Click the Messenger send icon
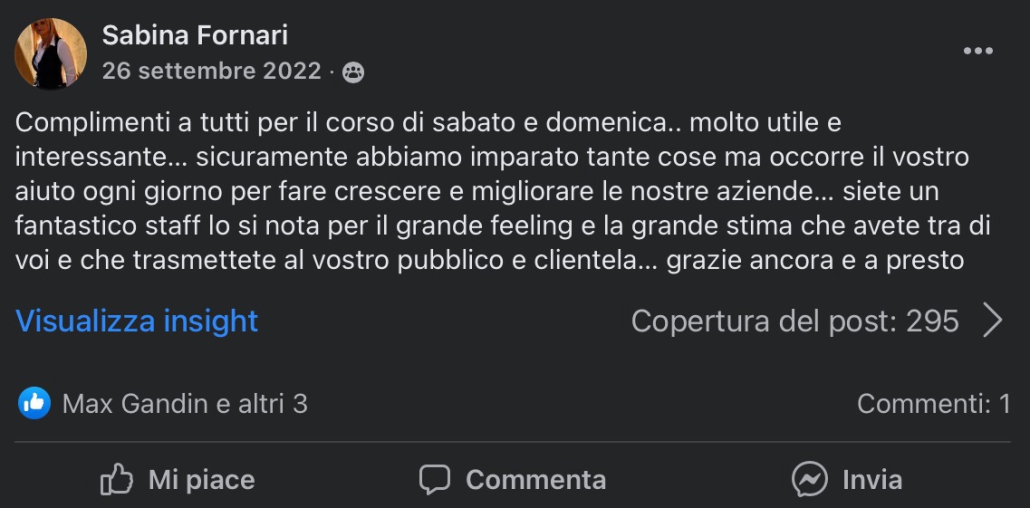This screenshot has height=508, width=1030. 809,480
